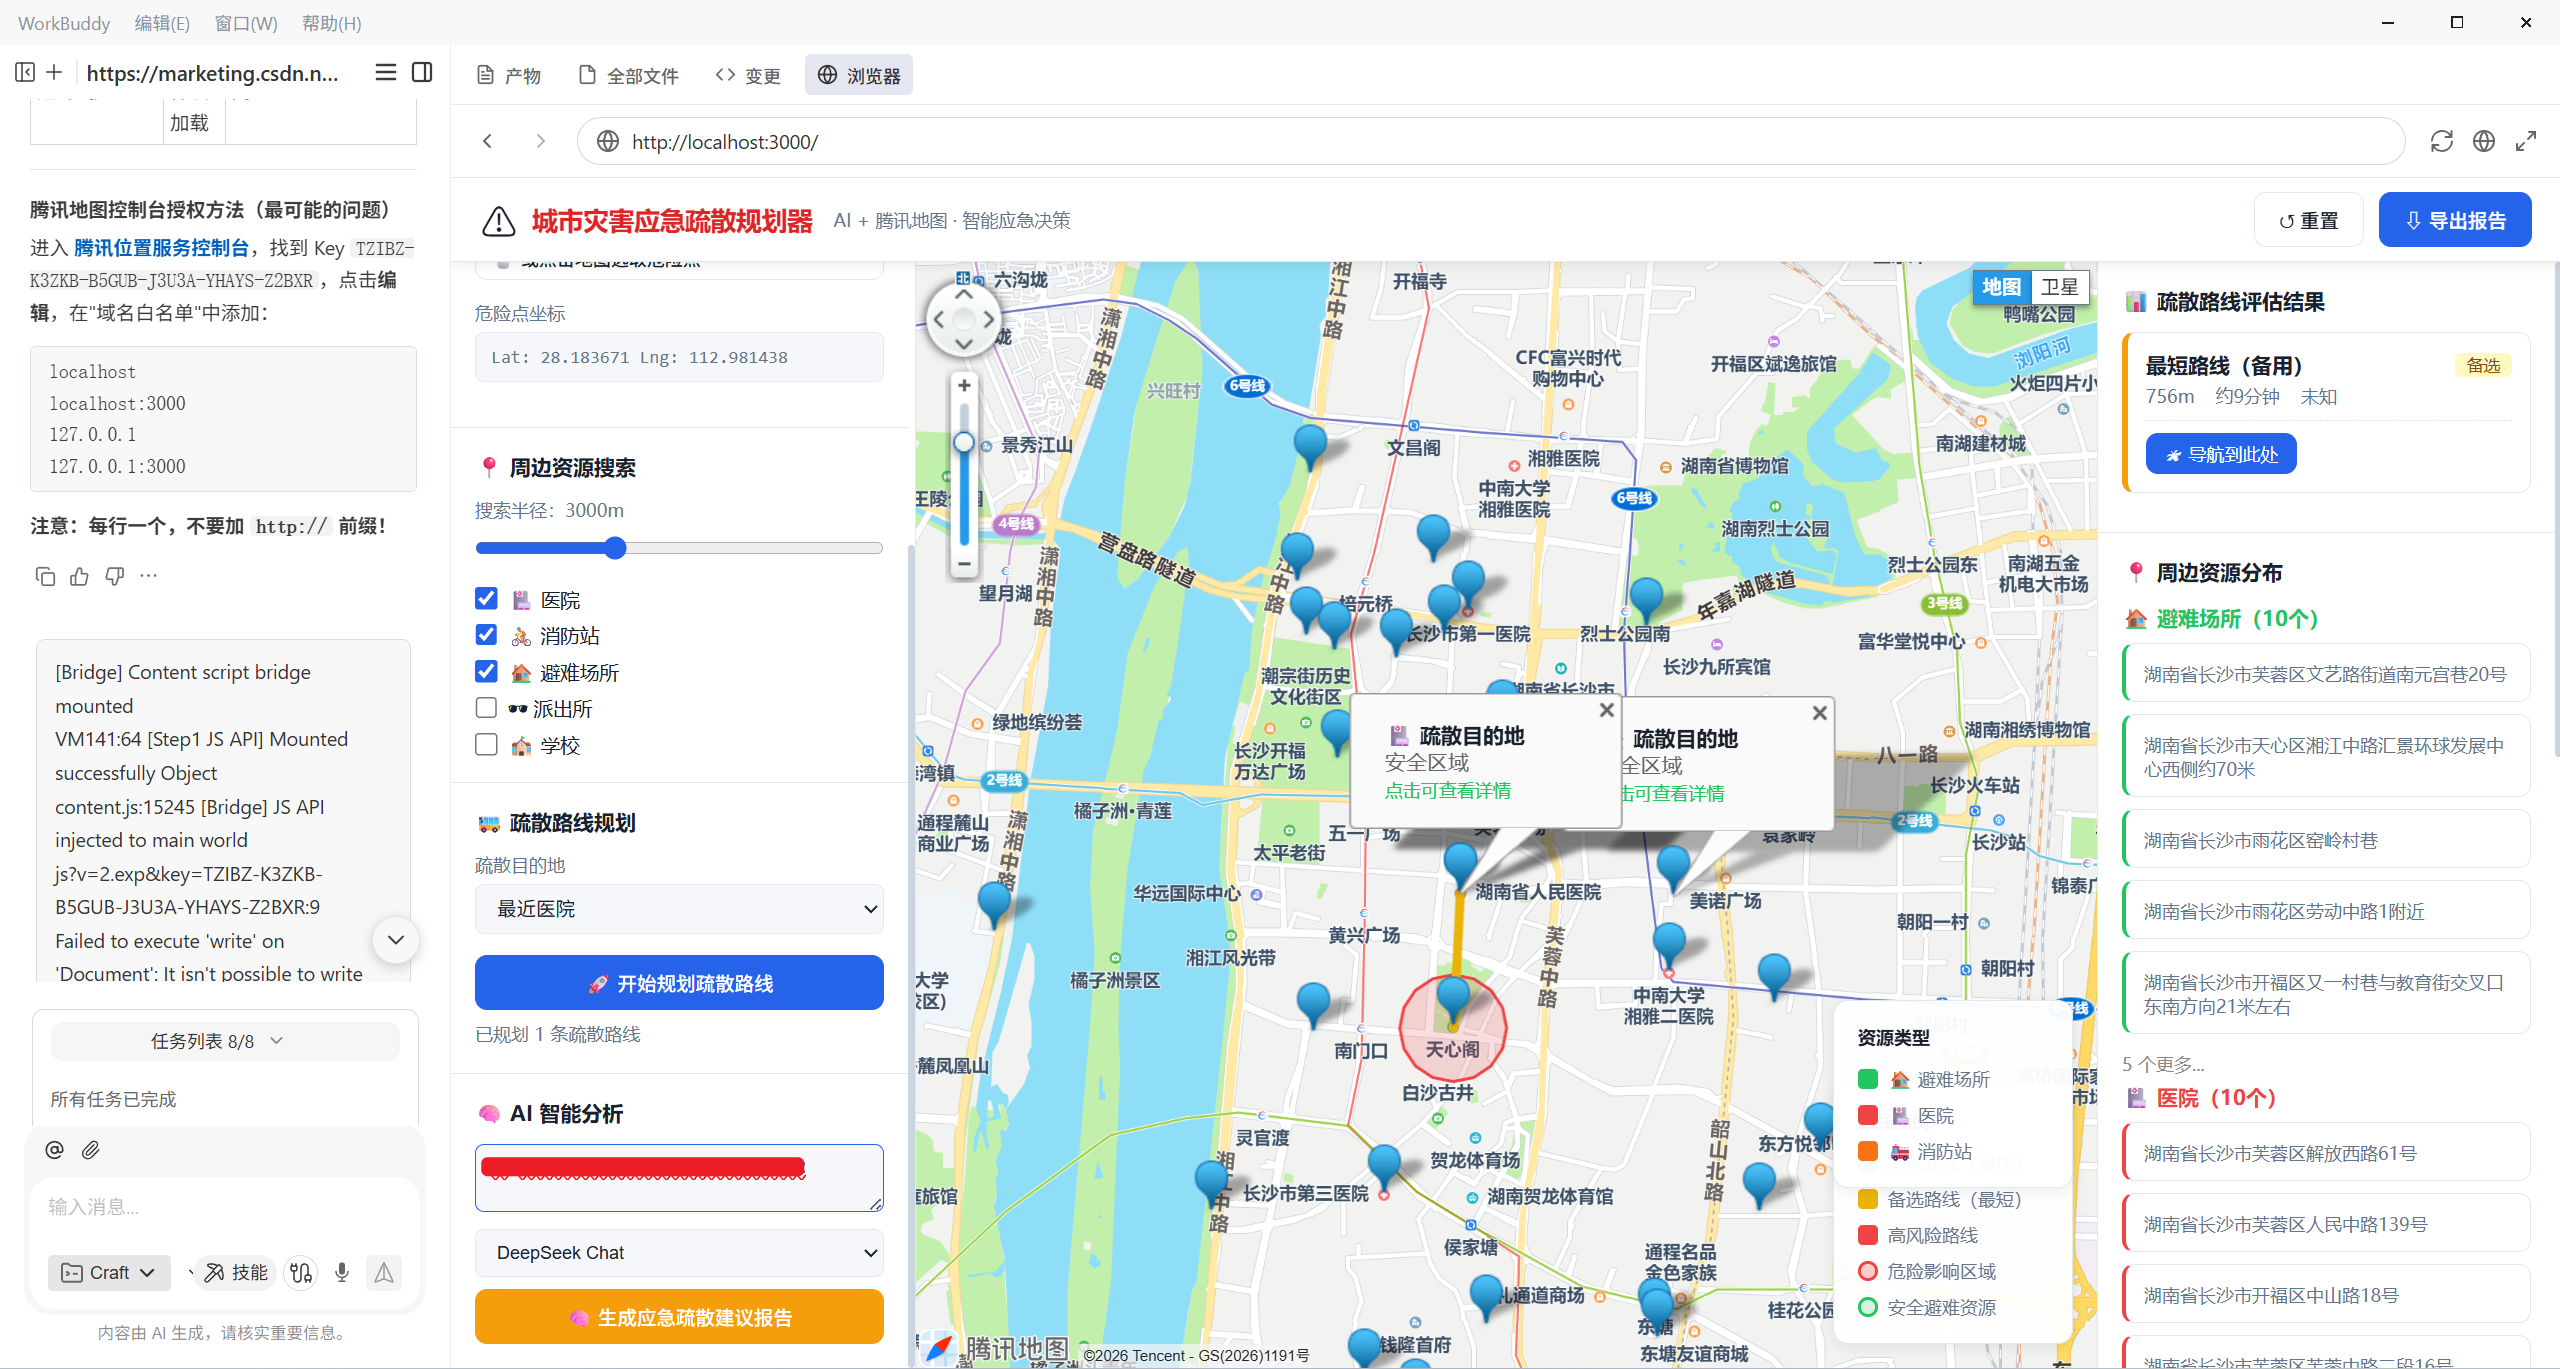
Task: Uncheck the 医院 resource checkbox
Action: coord(486,598)
